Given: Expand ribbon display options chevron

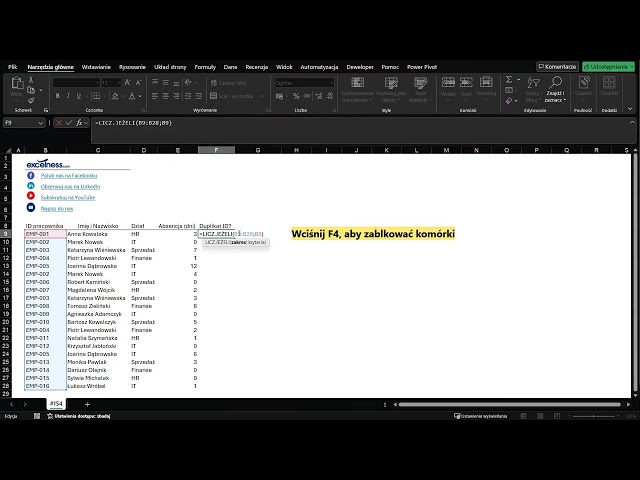Looking at the screenshot, I should point(630,109).
